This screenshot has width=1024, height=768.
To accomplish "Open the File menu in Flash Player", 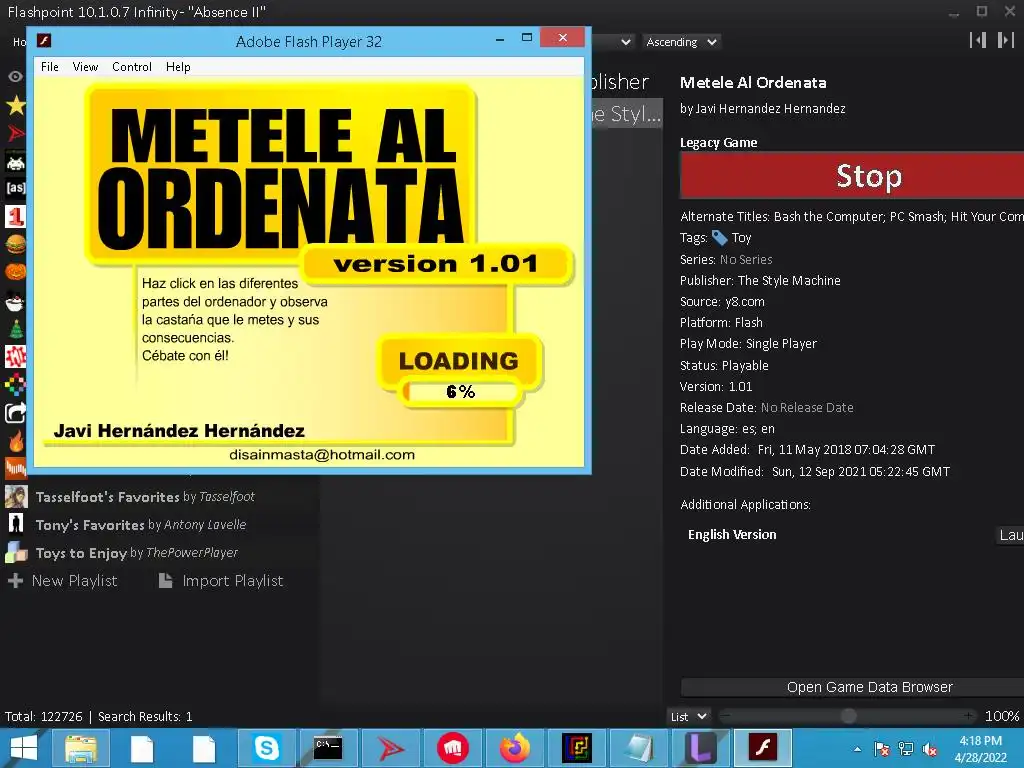I will coord(50,67).
